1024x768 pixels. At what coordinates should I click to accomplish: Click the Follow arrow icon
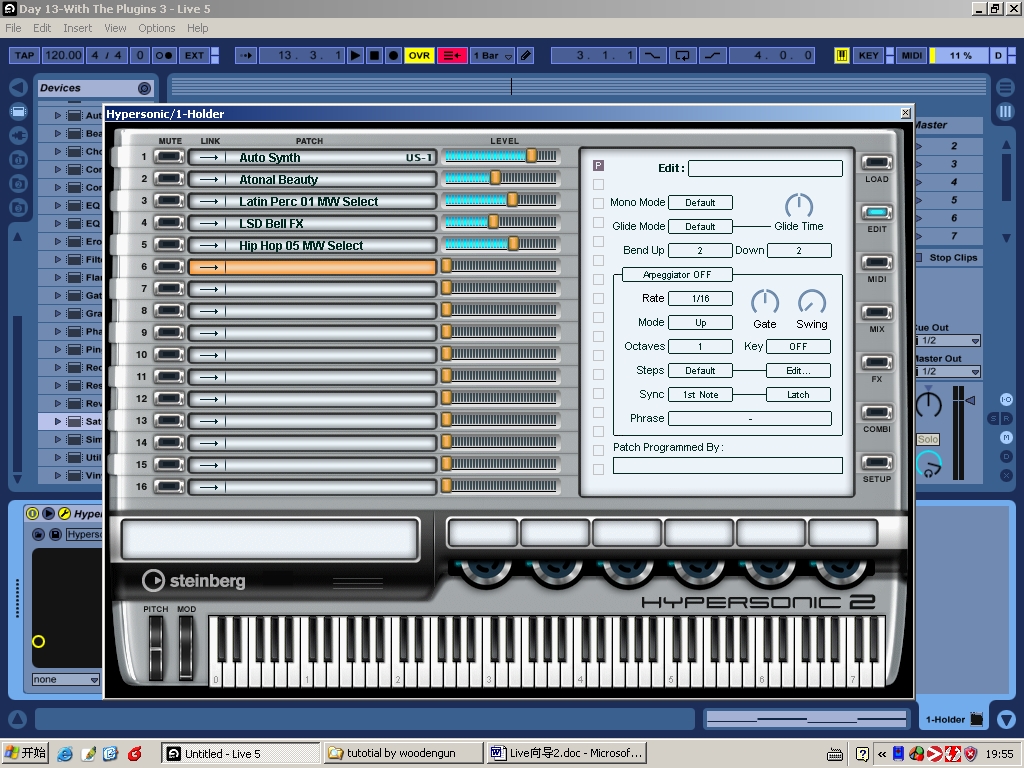[x=246, y=56]
